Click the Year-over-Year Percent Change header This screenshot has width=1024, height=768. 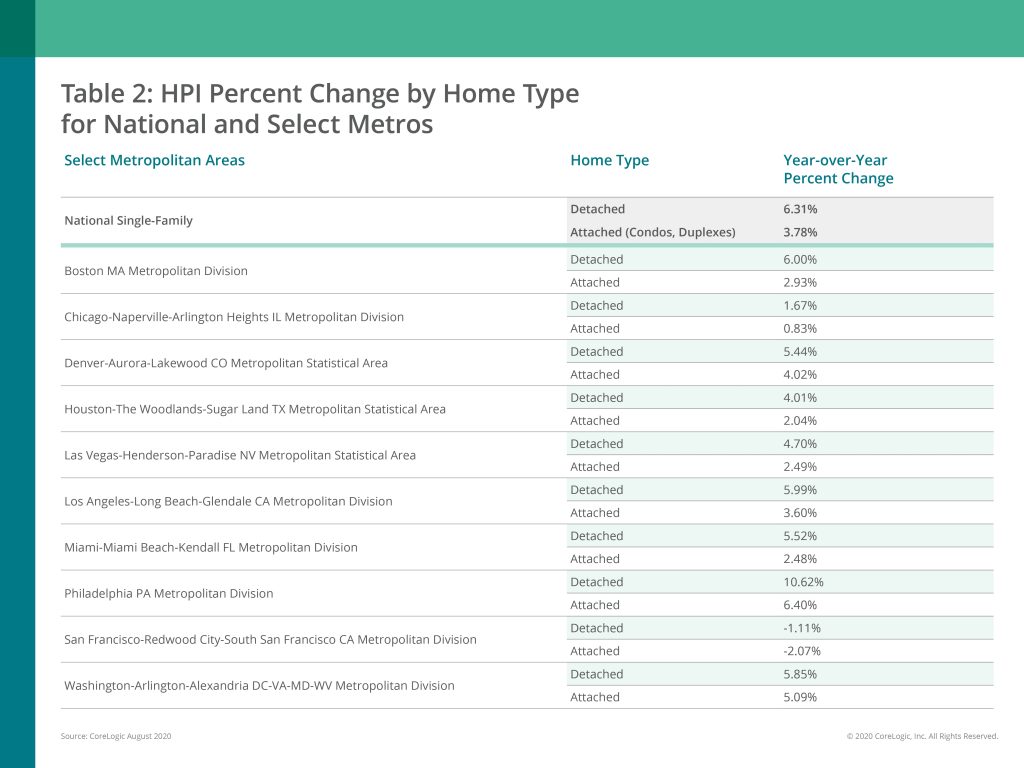pos(838,169)
